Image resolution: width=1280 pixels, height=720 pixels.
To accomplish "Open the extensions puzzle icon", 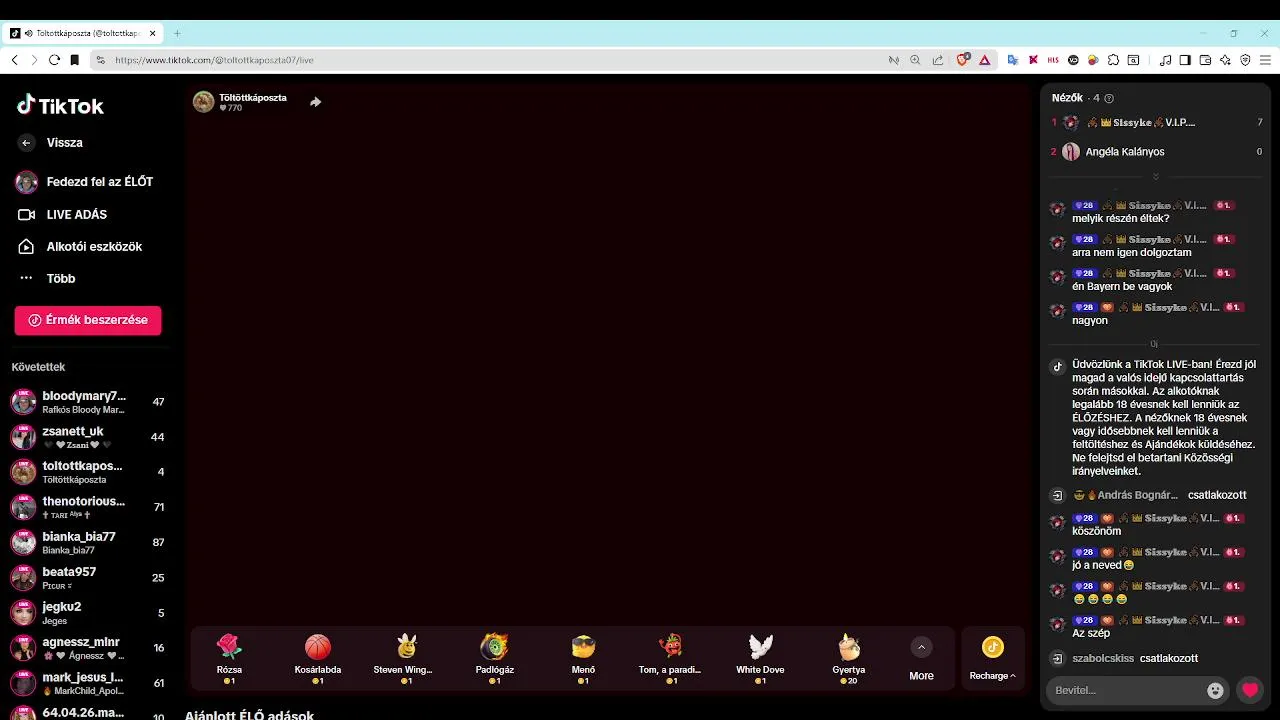I will pyautogui.click(x=1113, y=60).
